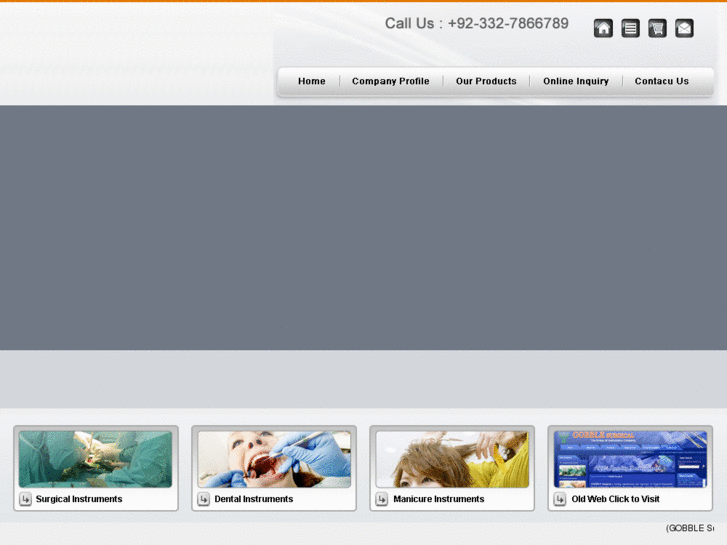Open Contacu Us menu item

click(662, 81)
